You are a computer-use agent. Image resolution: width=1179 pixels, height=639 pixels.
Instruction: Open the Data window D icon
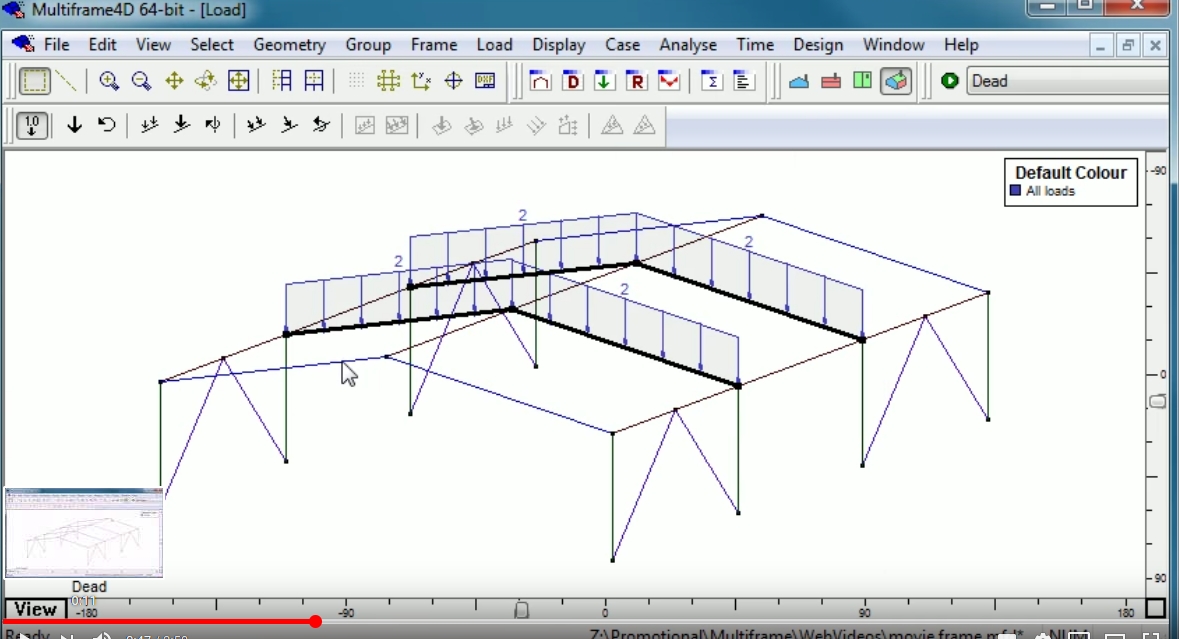pyautogui.click(x=572, y=81)
